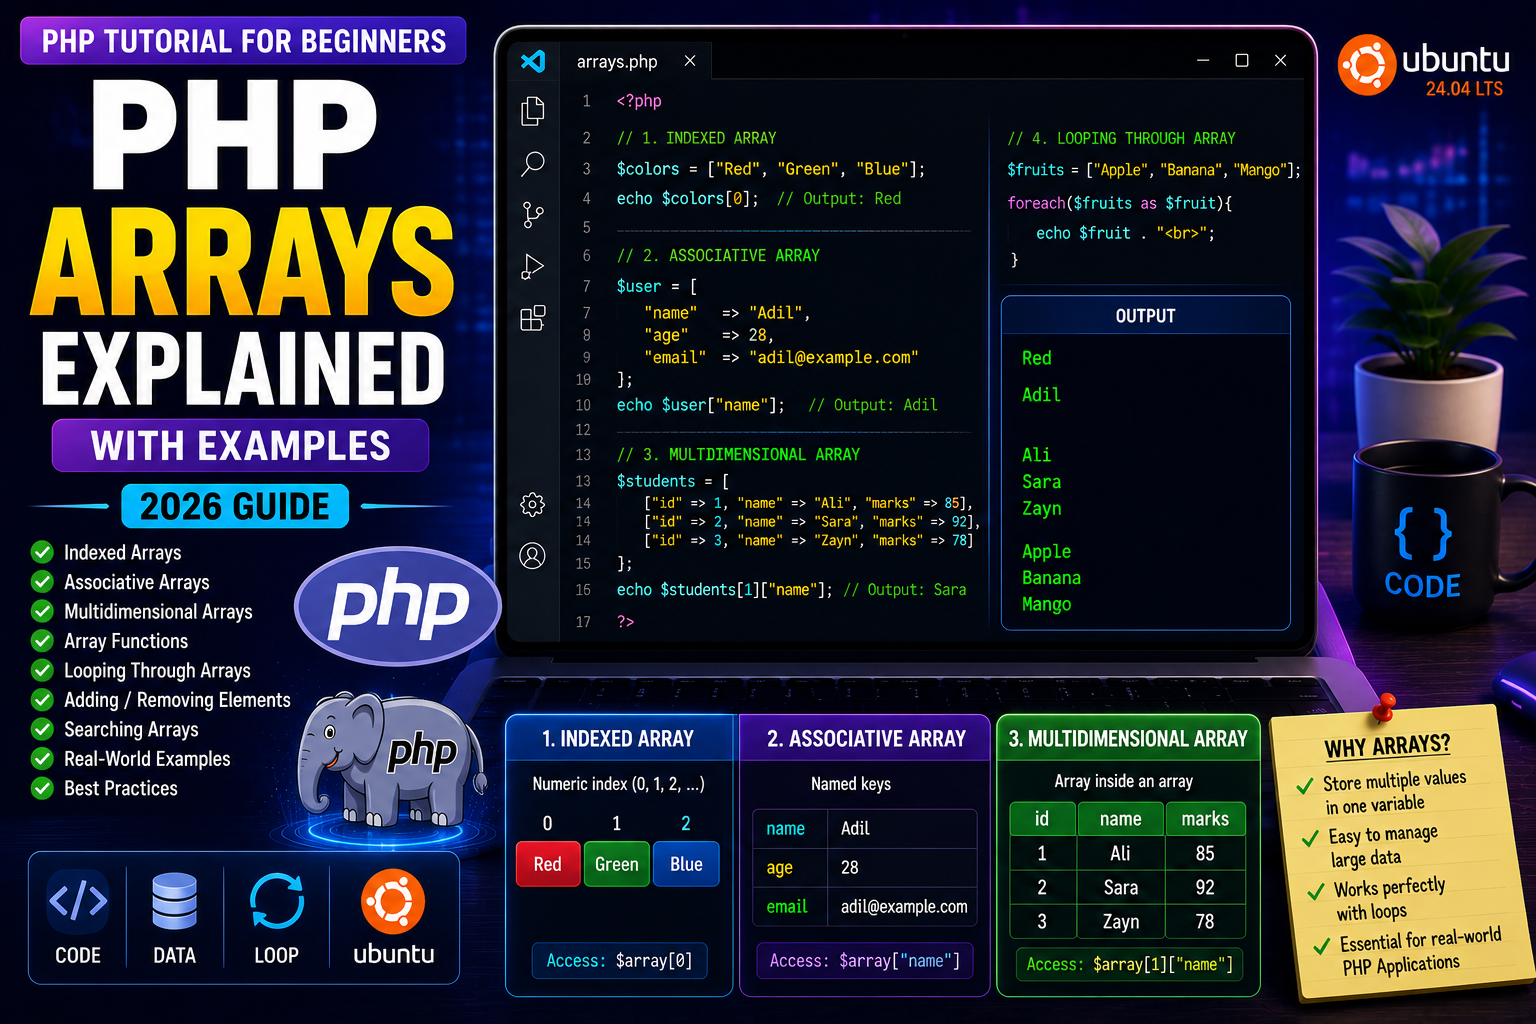
Task: Click the PHP TUTORIAL FOR BEGINNERS banner
Action: 243,41
